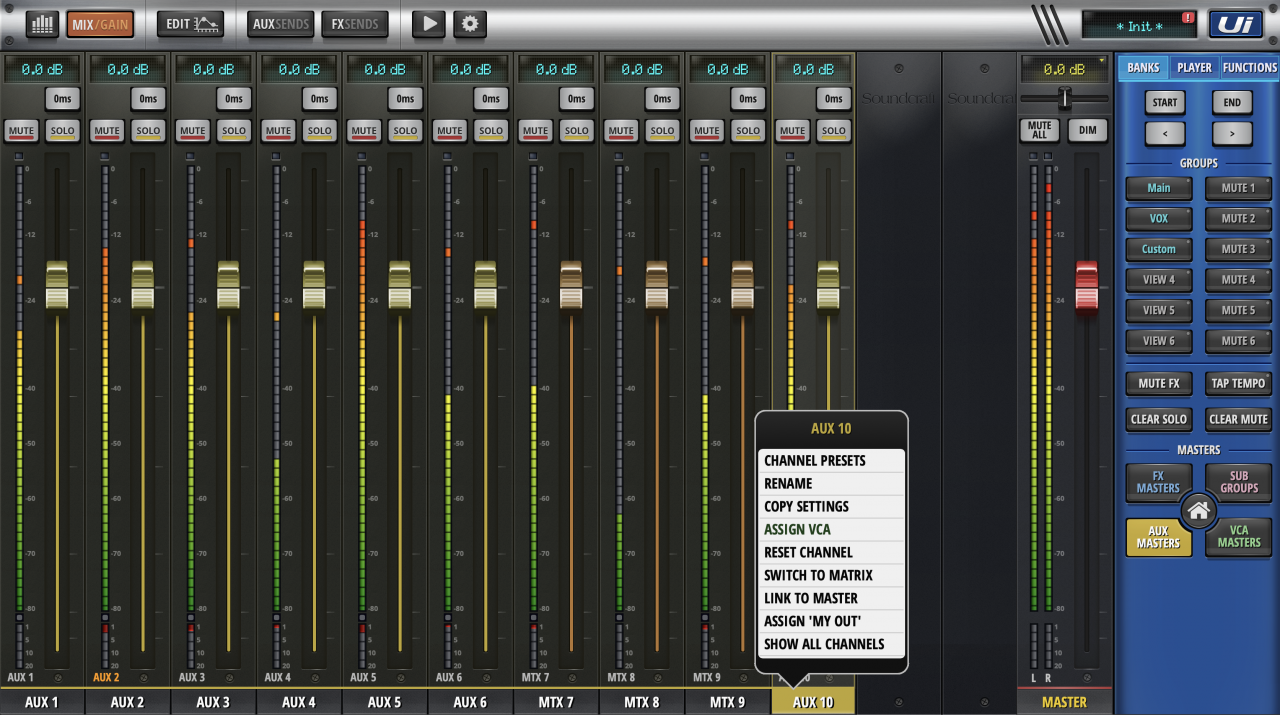Click the red MASTER fader handle

pyautogui.click(x=1086, y=286)
